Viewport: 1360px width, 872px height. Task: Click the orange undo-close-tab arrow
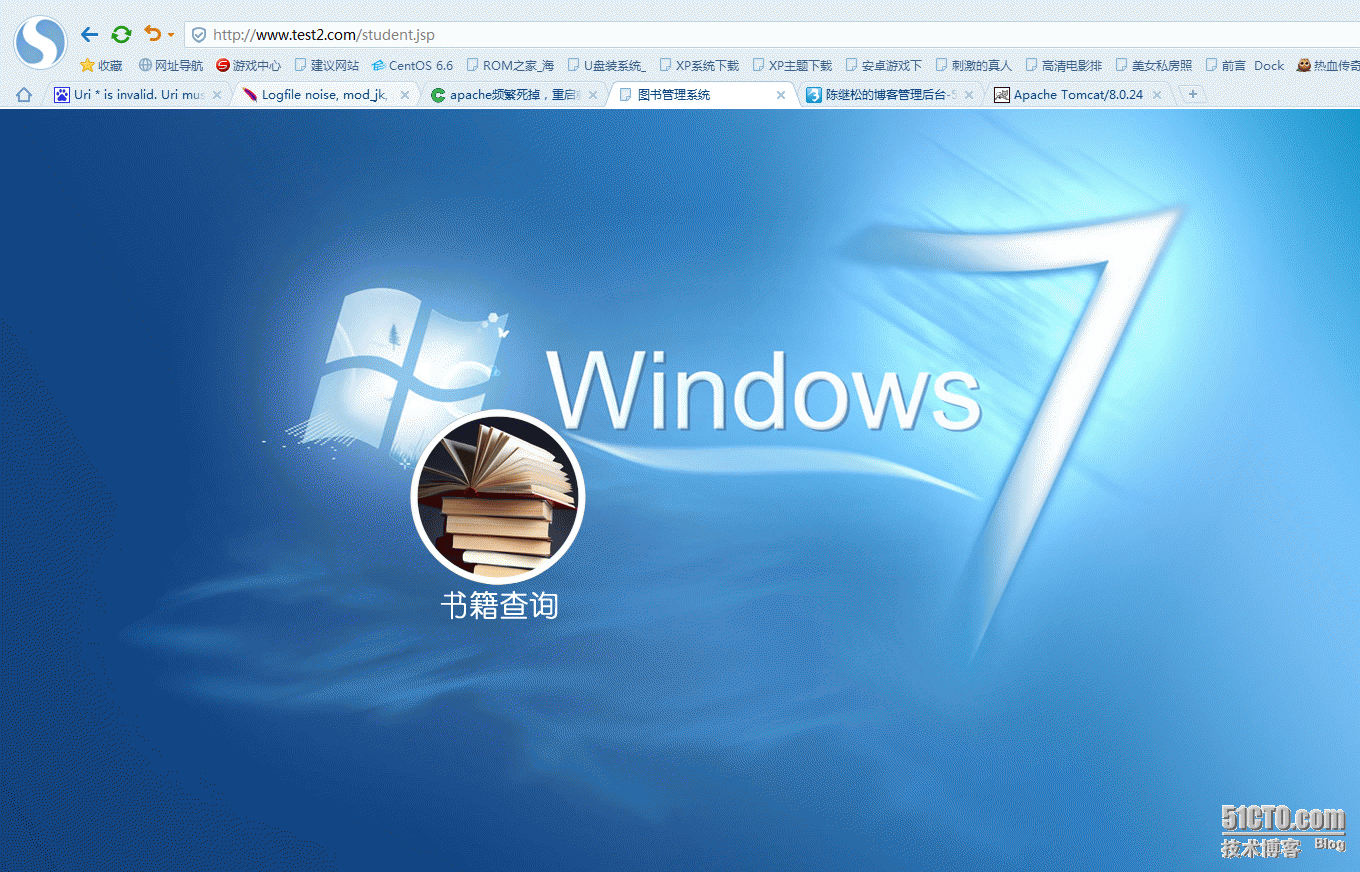[152, 34]
